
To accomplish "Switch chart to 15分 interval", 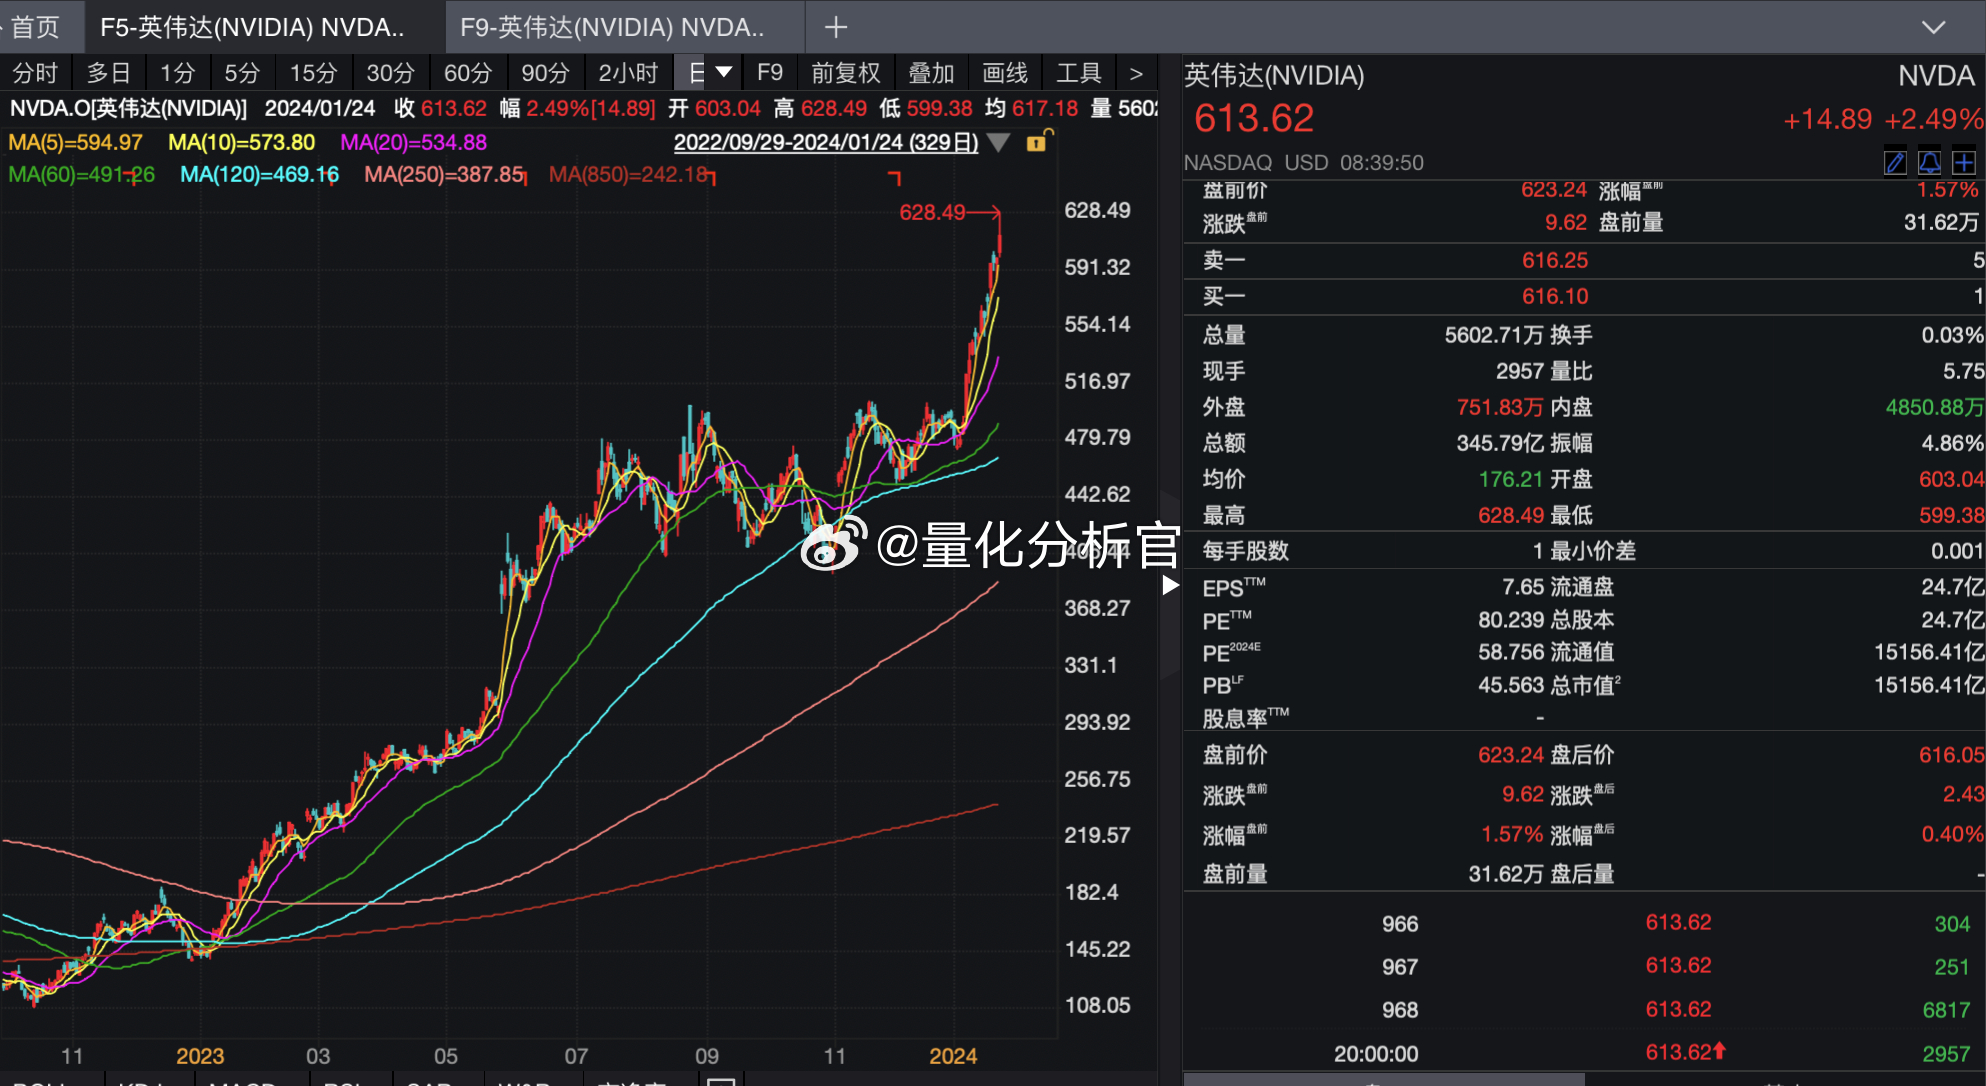I will coord(314,73).
